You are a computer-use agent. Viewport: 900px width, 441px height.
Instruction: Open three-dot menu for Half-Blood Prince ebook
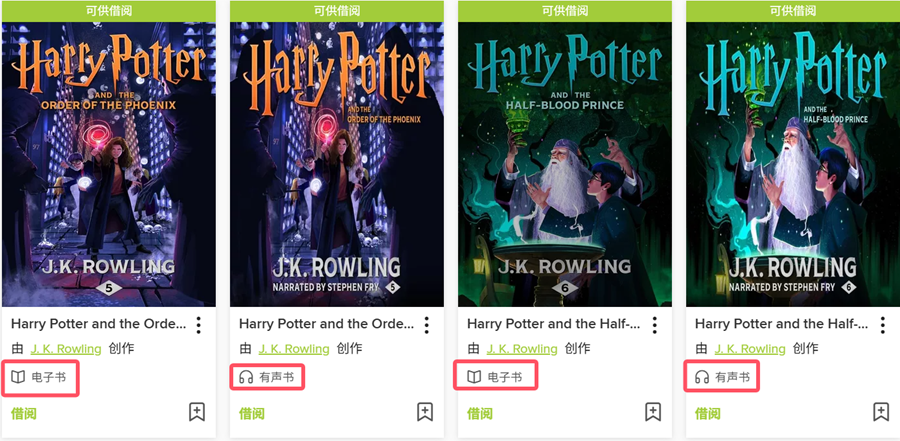click(x=654, y=324)
